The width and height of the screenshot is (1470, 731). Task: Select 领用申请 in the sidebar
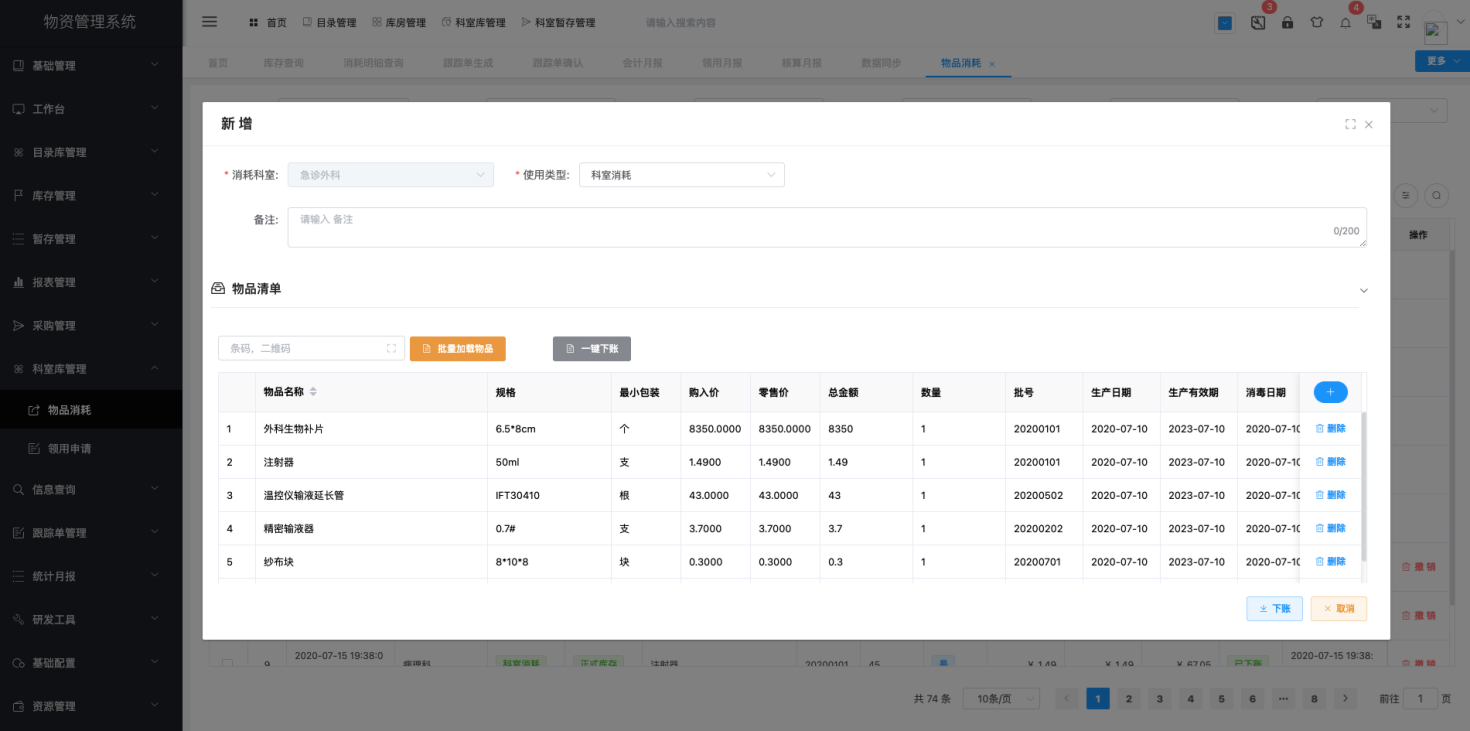click(69, 449)
